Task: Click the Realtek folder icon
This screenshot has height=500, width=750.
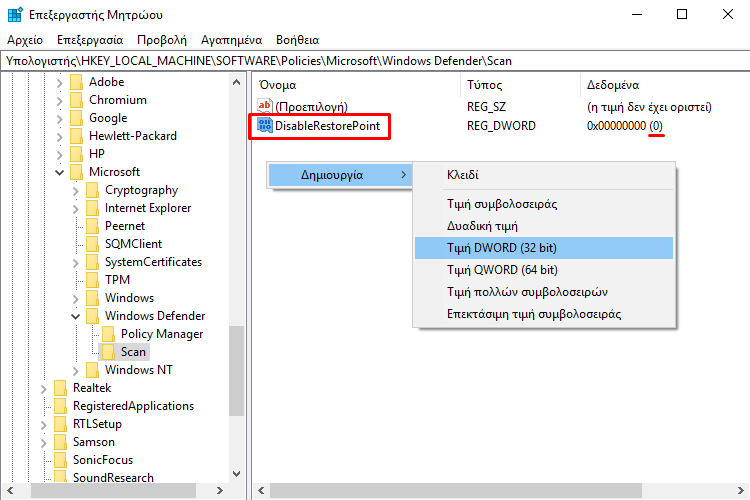Action: coord(61,388)
